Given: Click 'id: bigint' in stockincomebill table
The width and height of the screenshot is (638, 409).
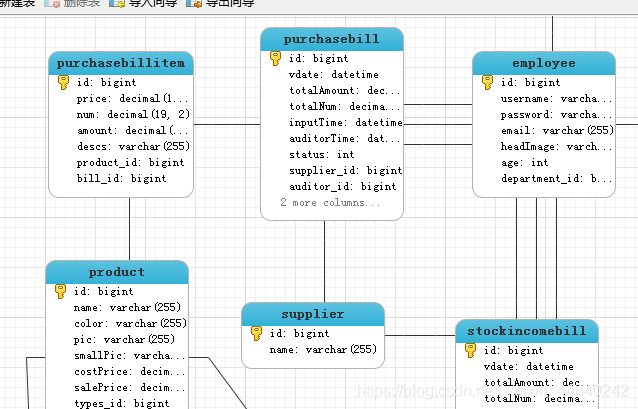Looking at the screenshot, I should point(513,351).
